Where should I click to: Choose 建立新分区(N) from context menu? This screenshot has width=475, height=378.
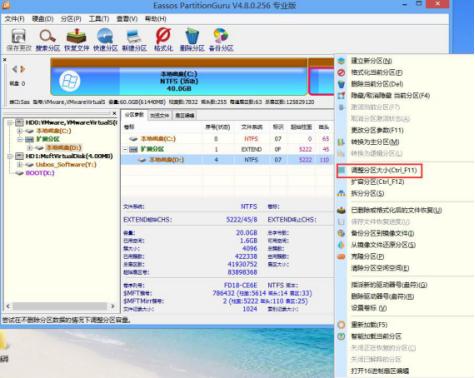(x=371, y=61)
